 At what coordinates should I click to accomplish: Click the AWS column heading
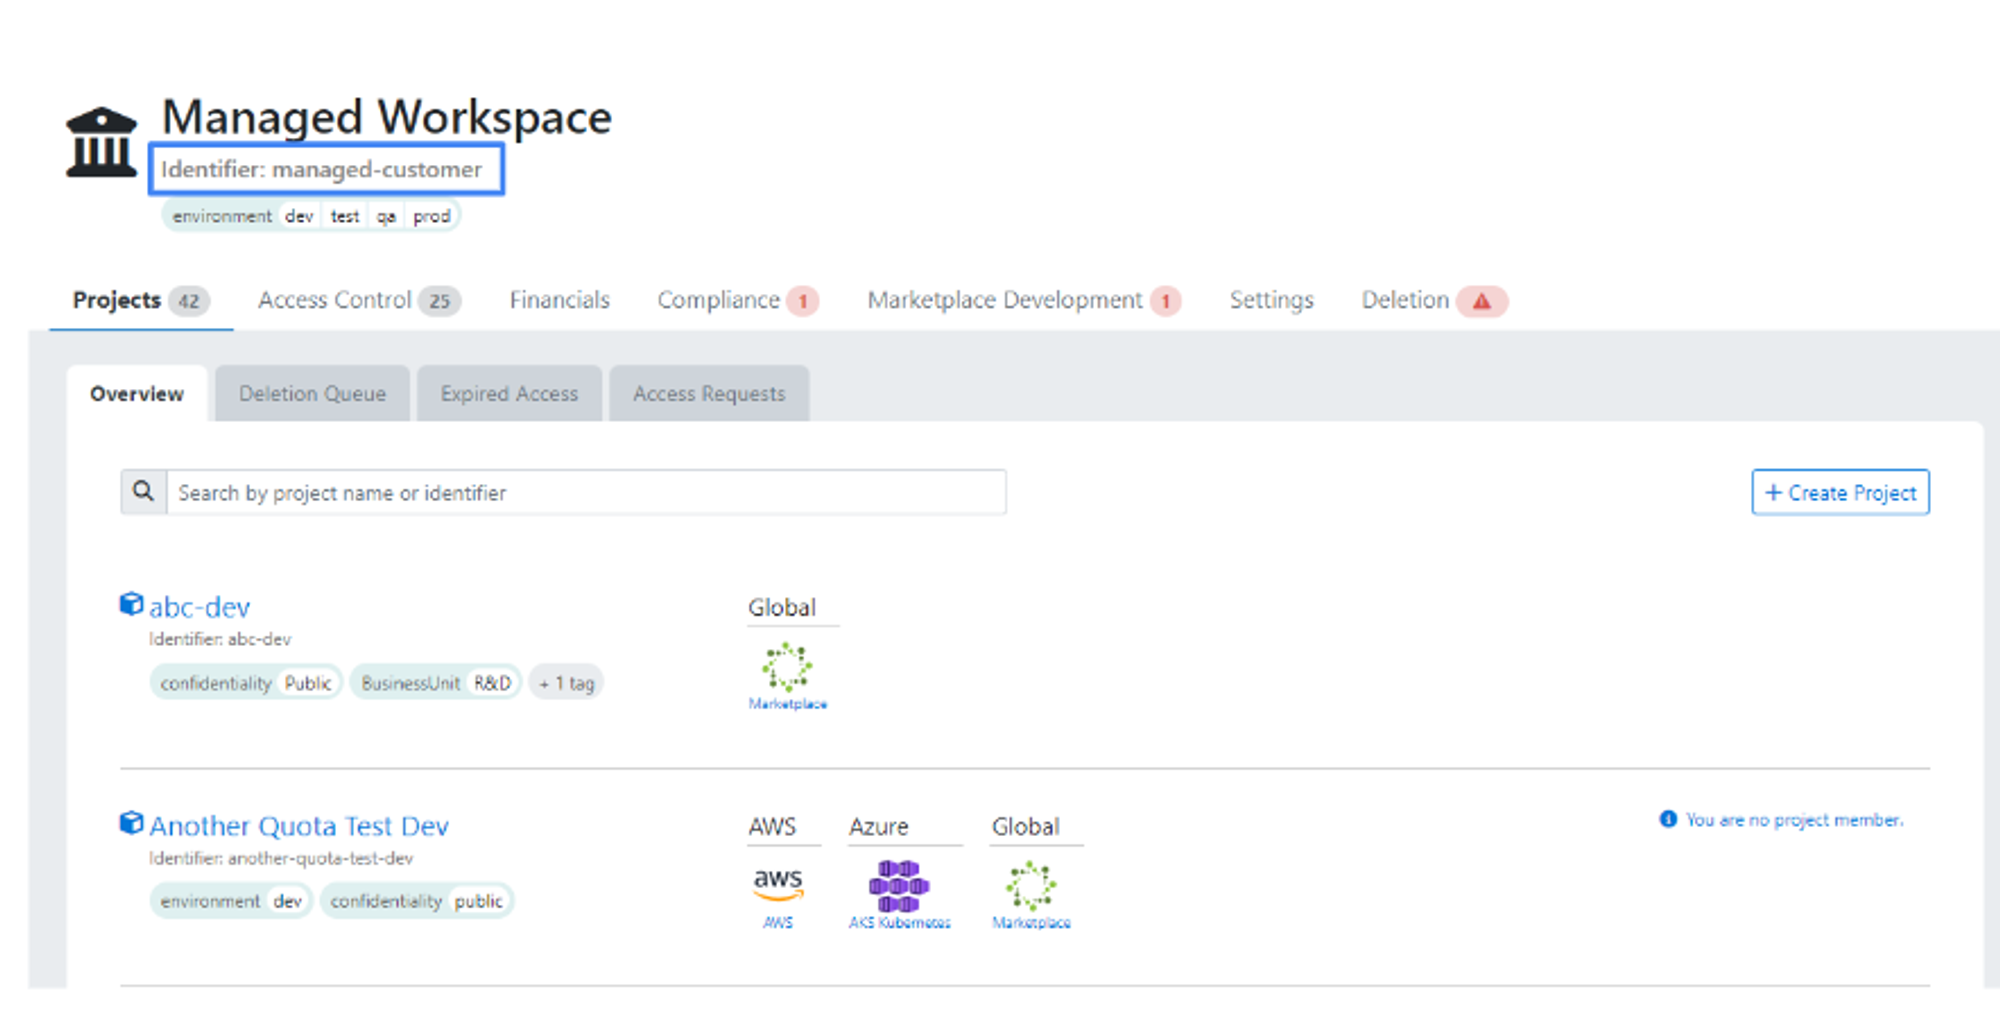tap(773, 827)
